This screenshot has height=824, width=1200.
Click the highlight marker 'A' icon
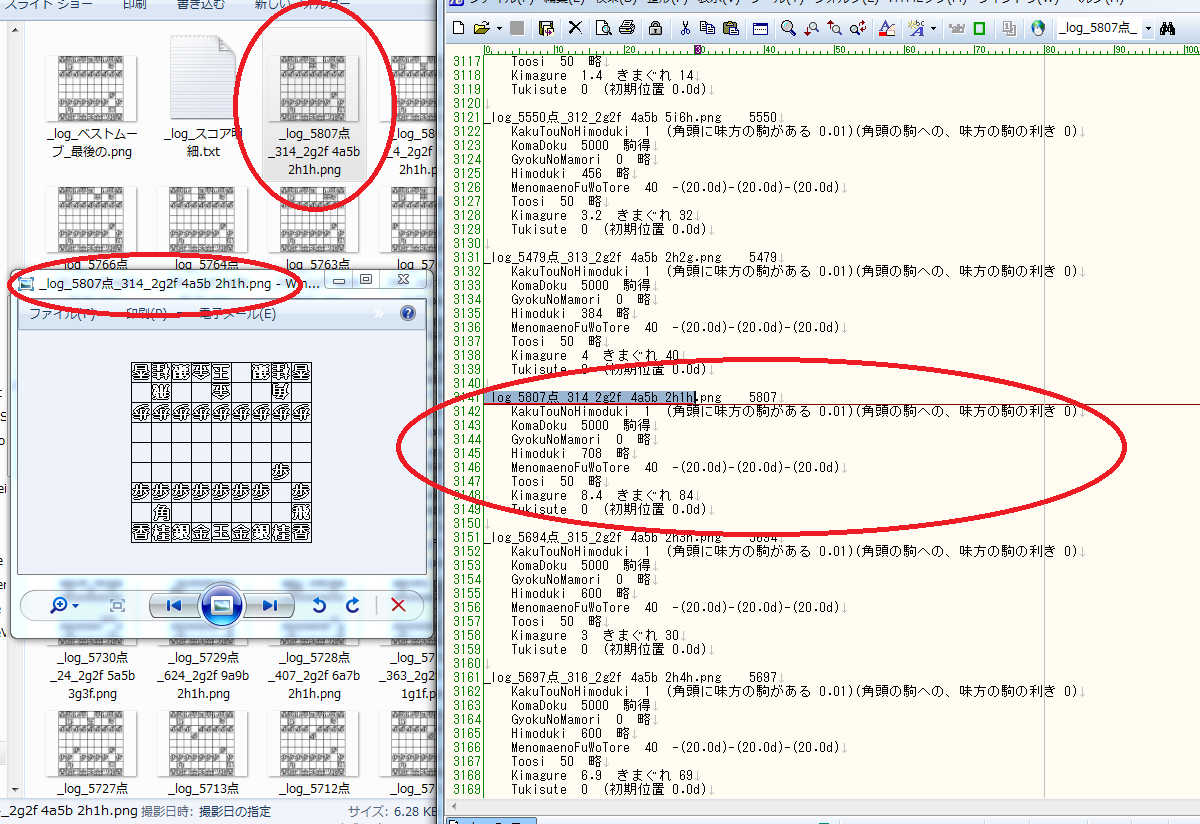coord(915,28)
